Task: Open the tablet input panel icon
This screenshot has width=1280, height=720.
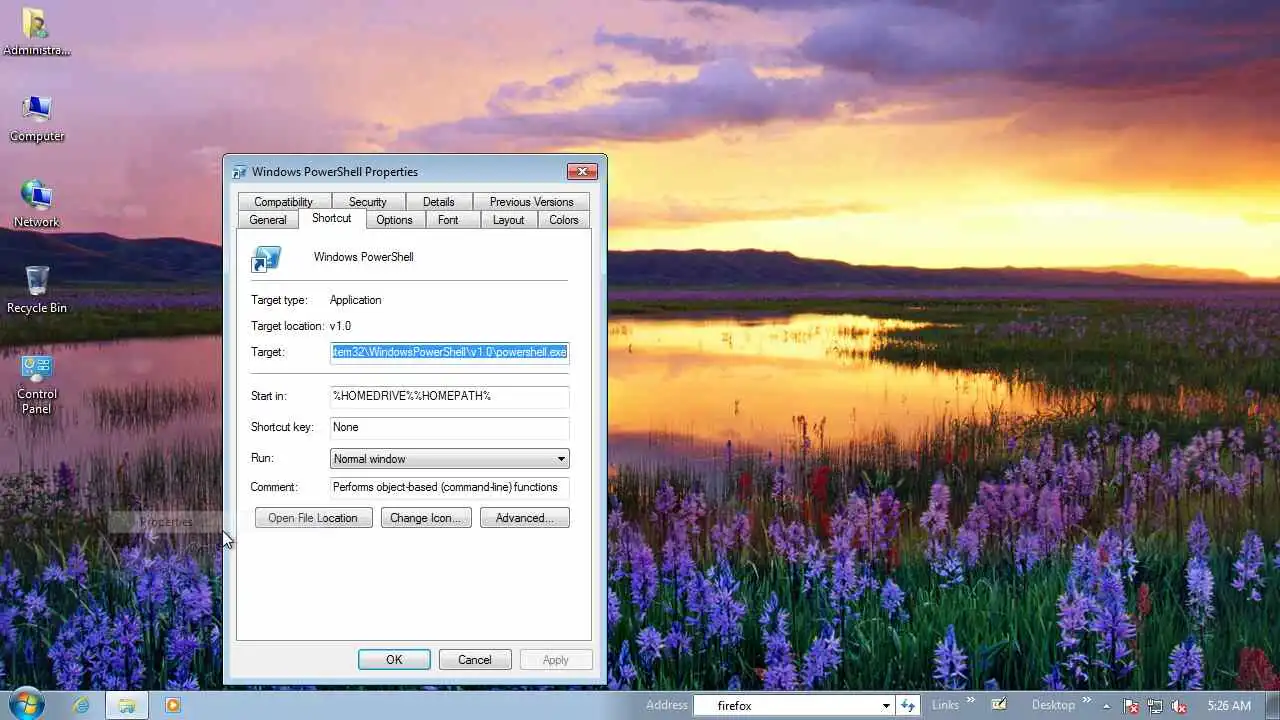Action: coord(999,705)
